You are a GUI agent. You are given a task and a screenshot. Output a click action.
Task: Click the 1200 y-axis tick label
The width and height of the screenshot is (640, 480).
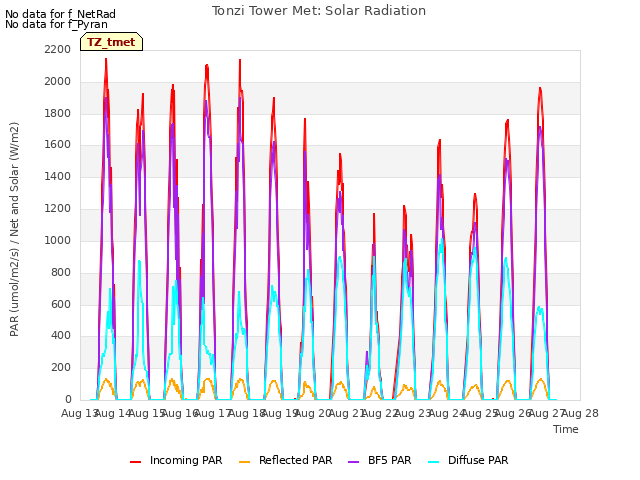coord(58,209)
